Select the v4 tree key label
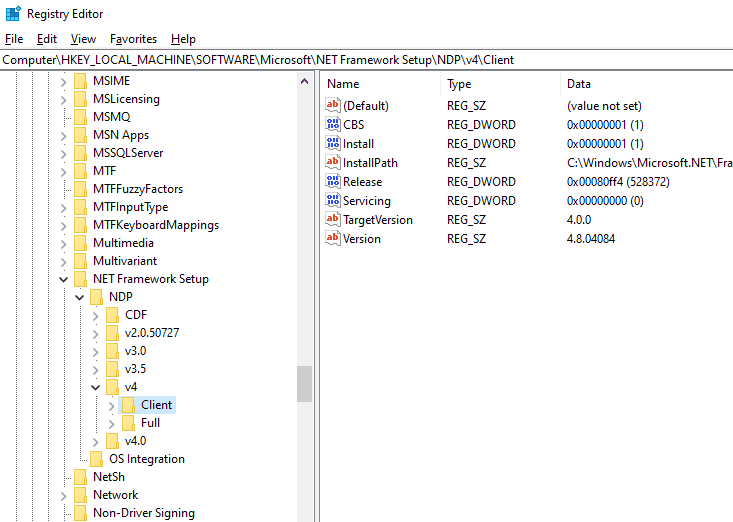 point(131,387)
